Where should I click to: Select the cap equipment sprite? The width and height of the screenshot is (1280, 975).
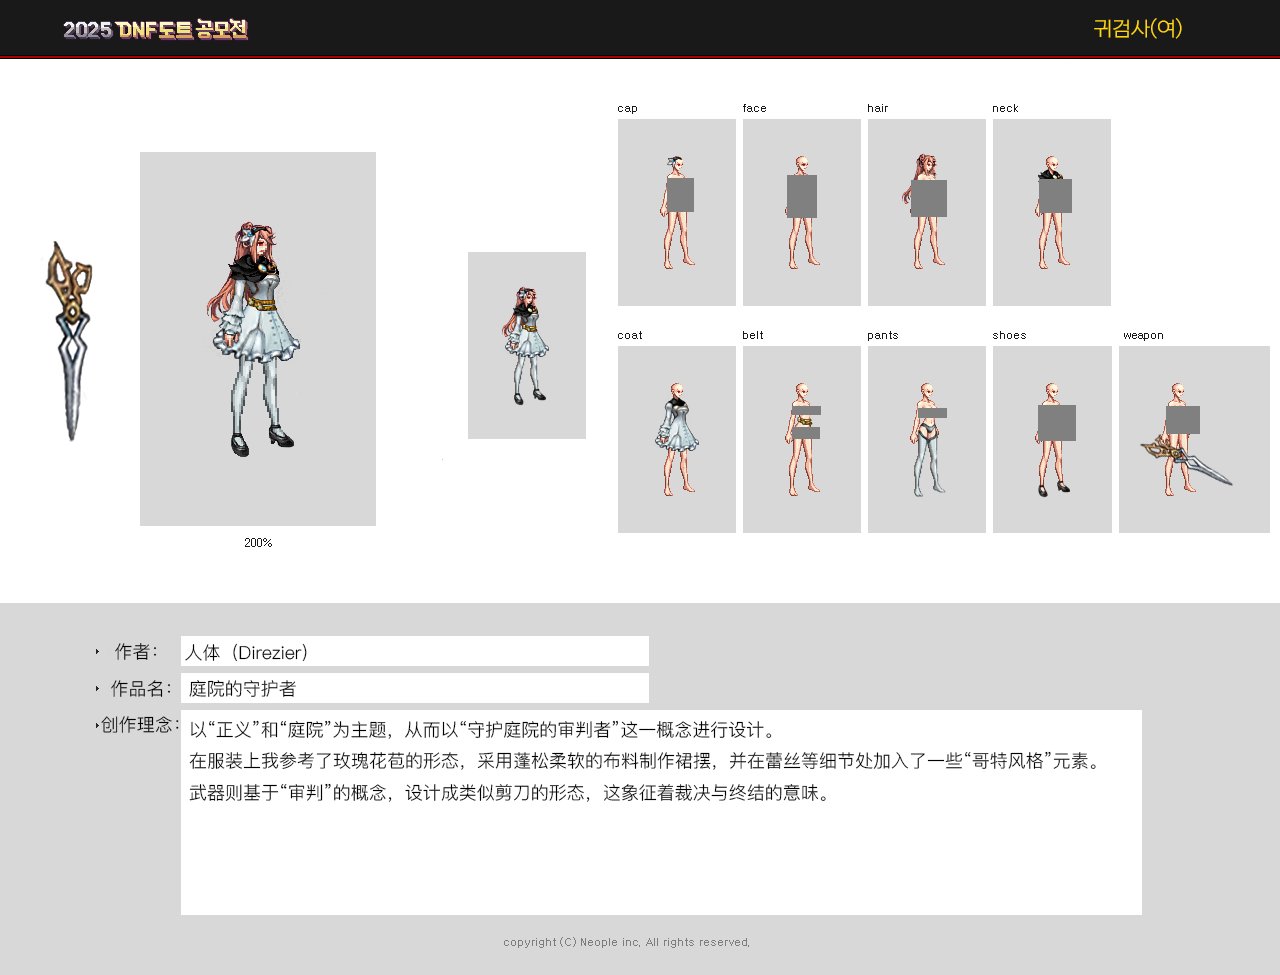(x=676, y=211)
